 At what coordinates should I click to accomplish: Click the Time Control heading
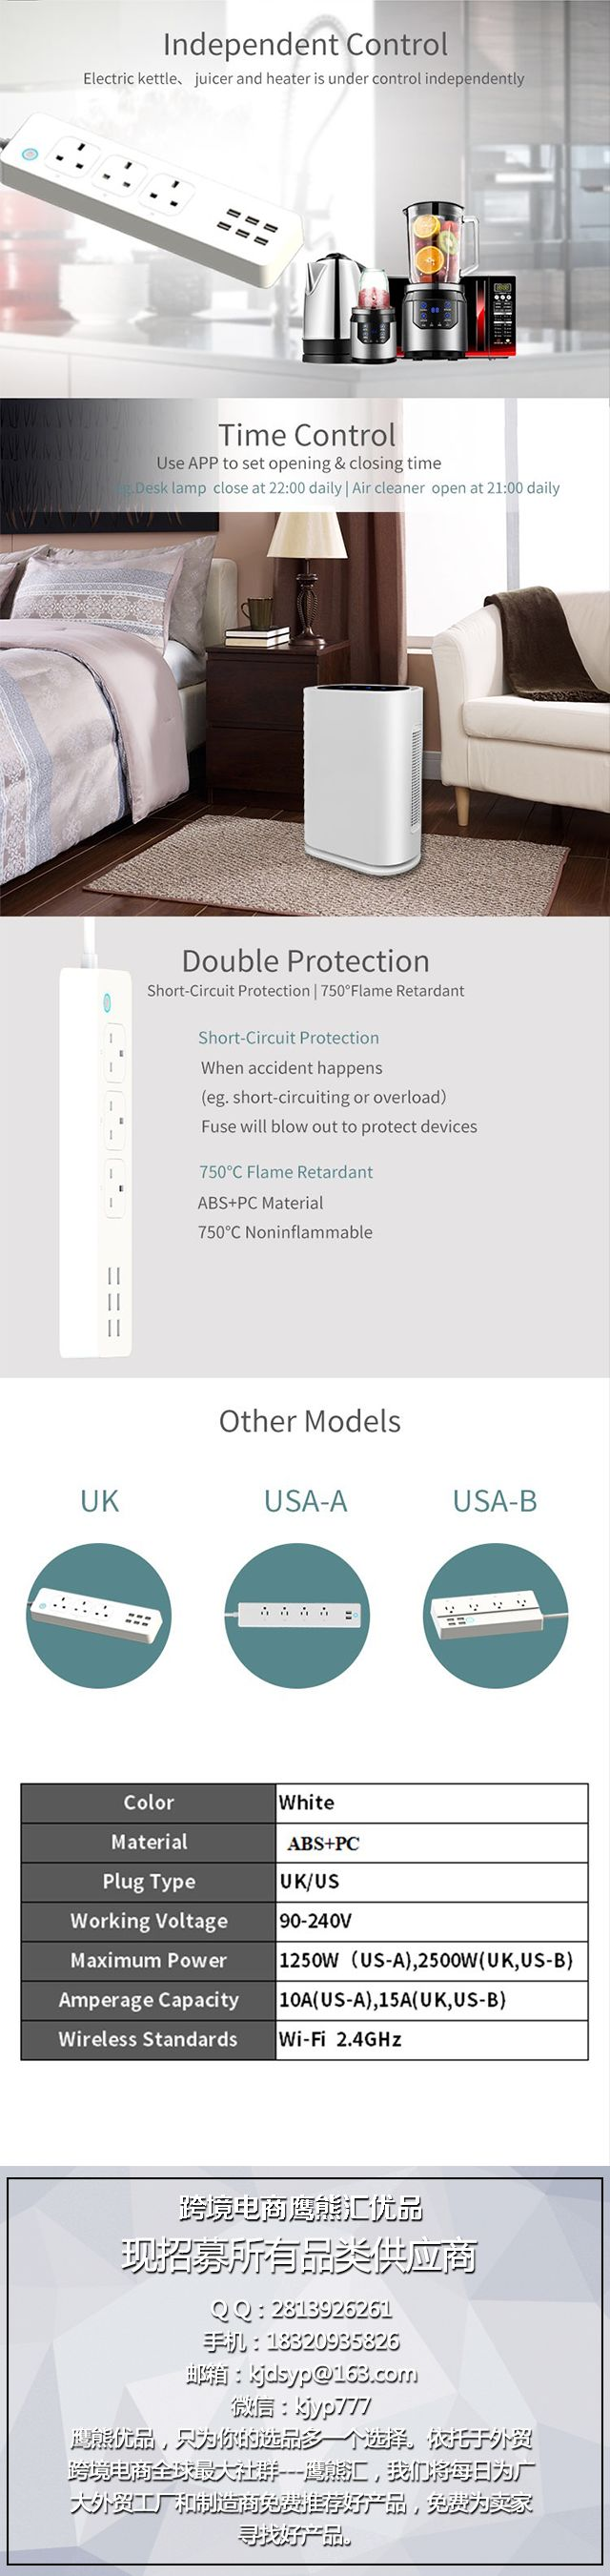coord(307,434)
